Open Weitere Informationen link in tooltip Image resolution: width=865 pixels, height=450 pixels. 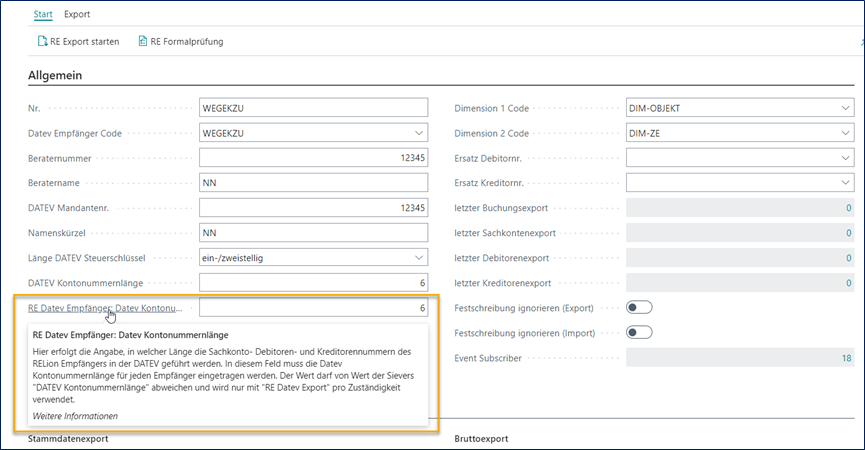click(x=75, y=415)
